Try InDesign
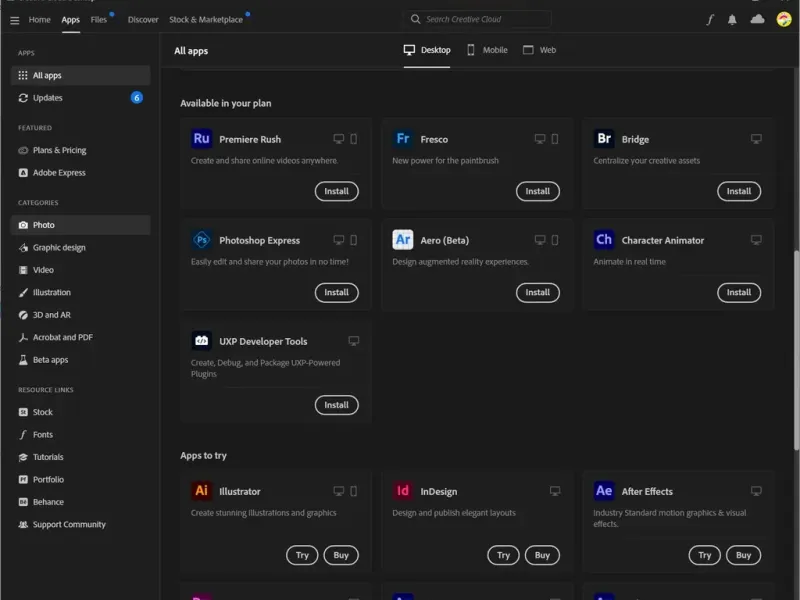 pyautogui.click(x=503, y=555)
